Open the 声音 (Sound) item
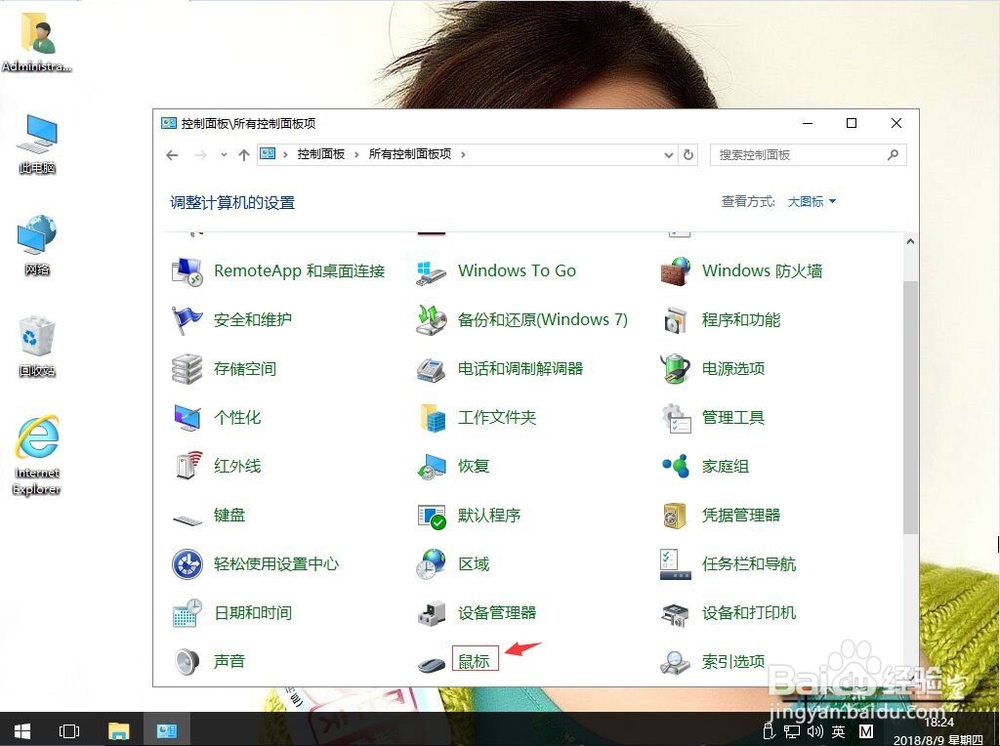The height and width of the screenshot is (746, 1000). 230,660
